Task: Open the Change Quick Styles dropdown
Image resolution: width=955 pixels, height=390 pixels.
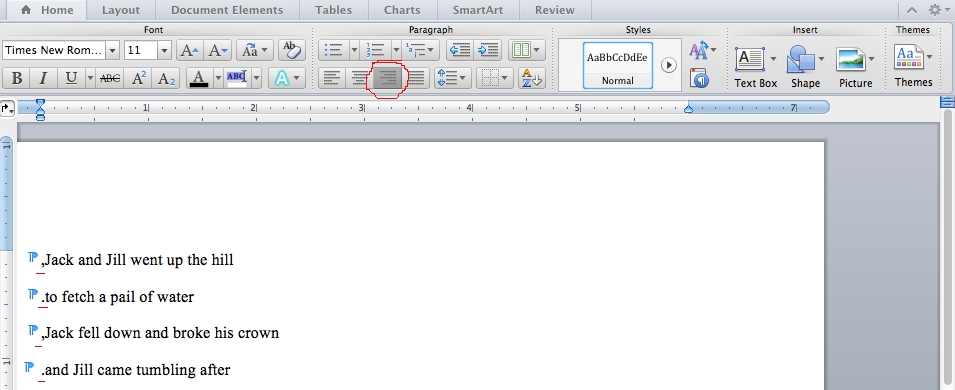Action: pyautogui.click(x=702, y=50)
